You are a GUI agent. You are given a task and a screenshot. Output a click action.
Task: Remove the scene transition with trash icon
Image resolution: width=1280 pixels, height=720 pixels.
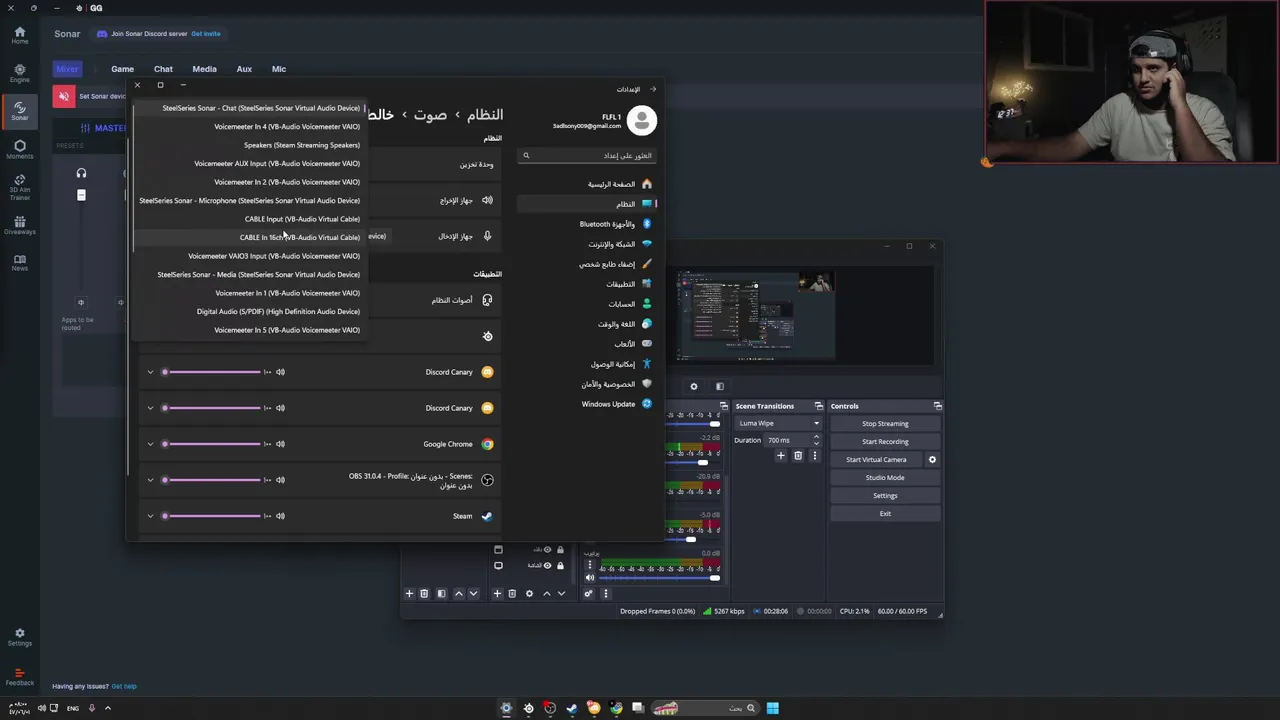point(798,456)
